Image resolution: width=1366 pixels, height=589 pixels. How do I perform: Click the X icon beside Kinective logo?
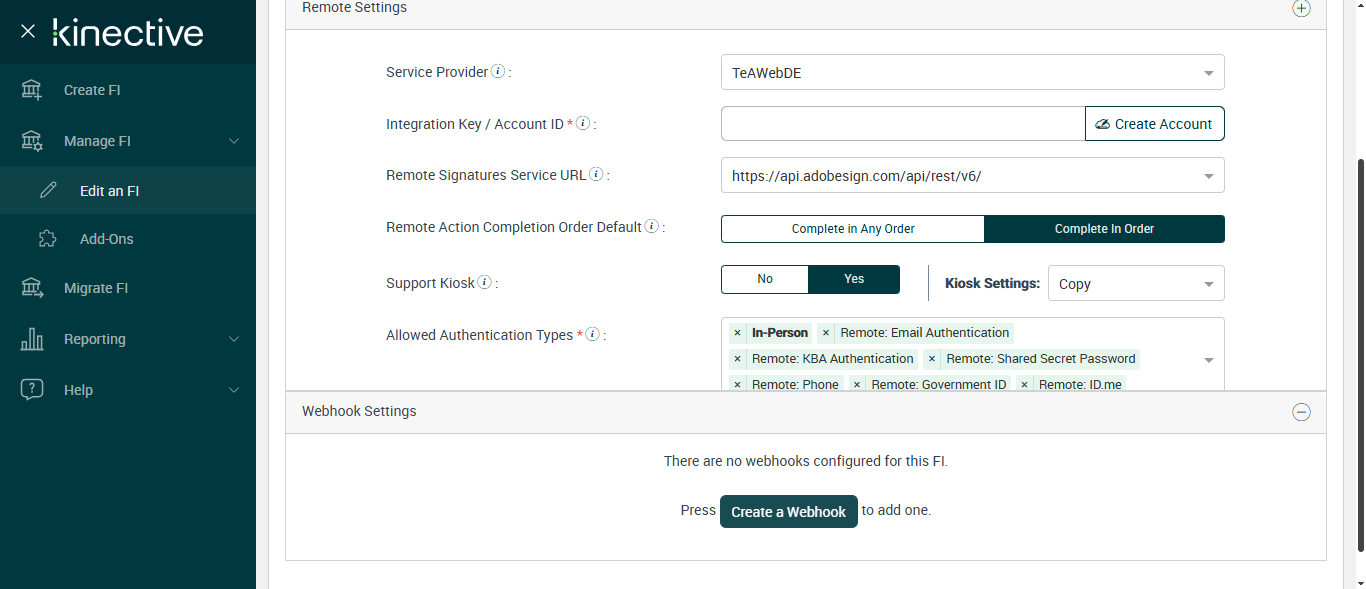28,31
